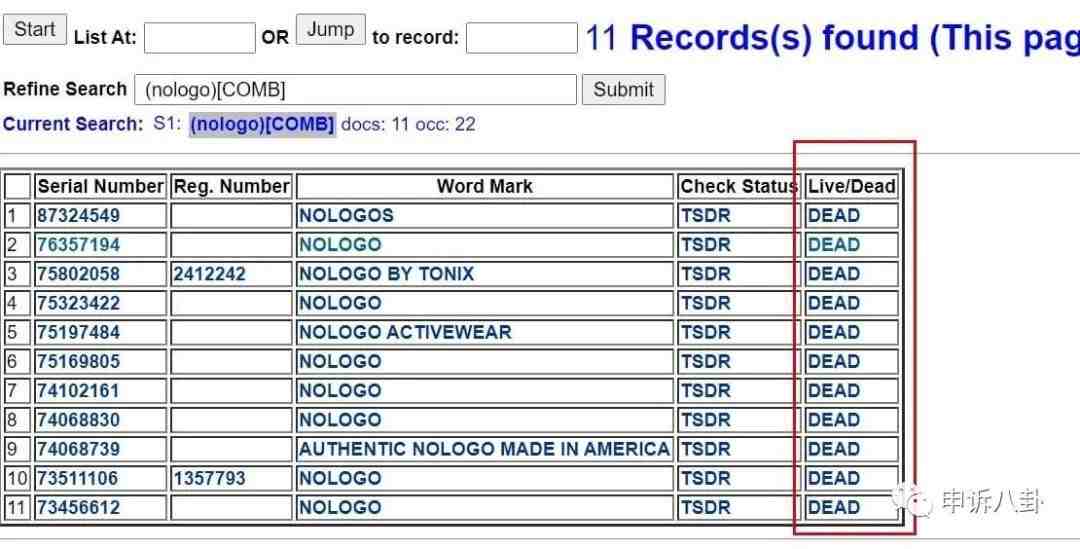Click the Reg. Number column header

coord(231,187)
